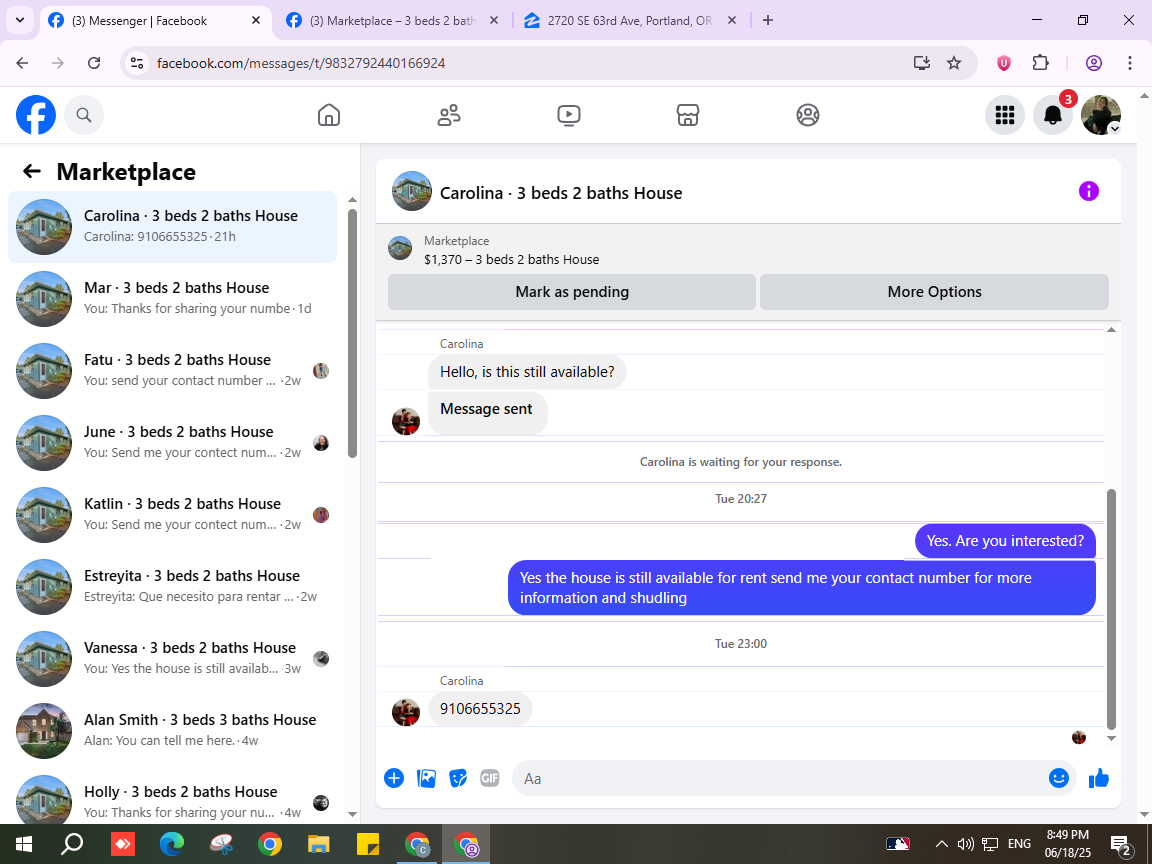
Task: Open the Video (Watch) icon
Action: click(569, 115)
